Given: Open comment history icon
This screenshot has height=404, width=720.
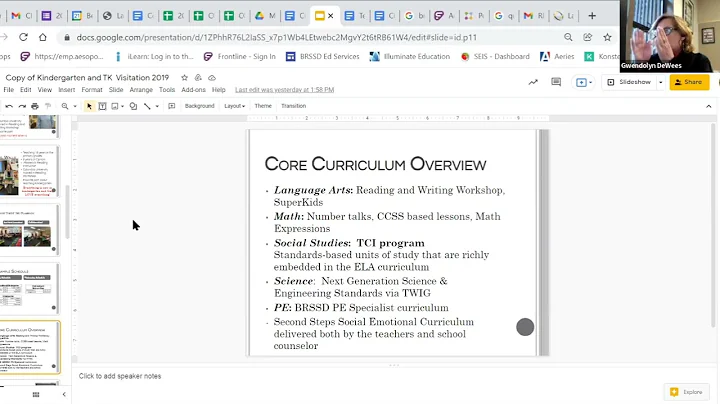Looking at the screenshot, I should pyautogui.click(x=556, y=82).
